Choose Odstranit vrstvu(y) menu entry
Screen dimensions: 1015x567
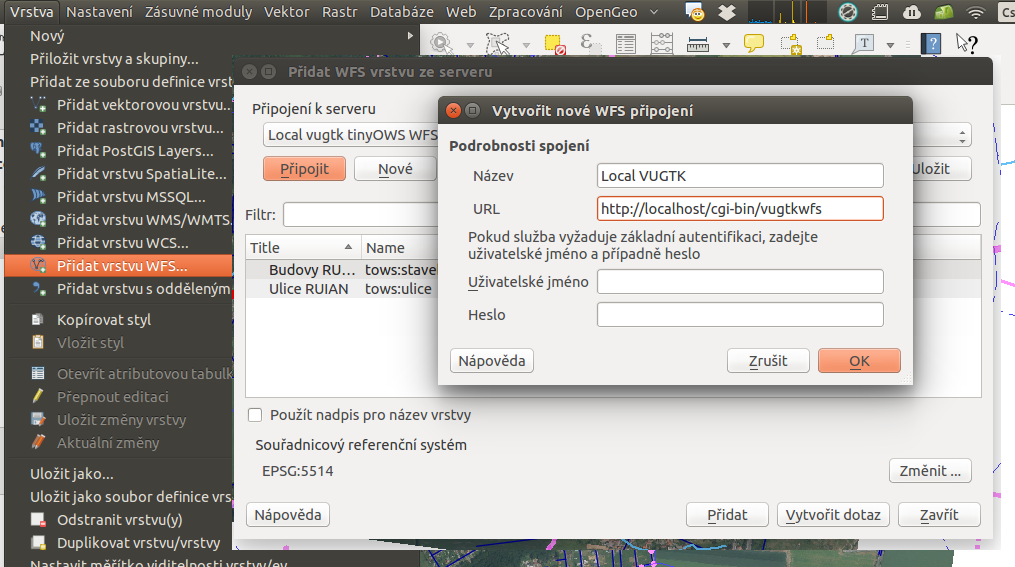[x=118, y=520]
